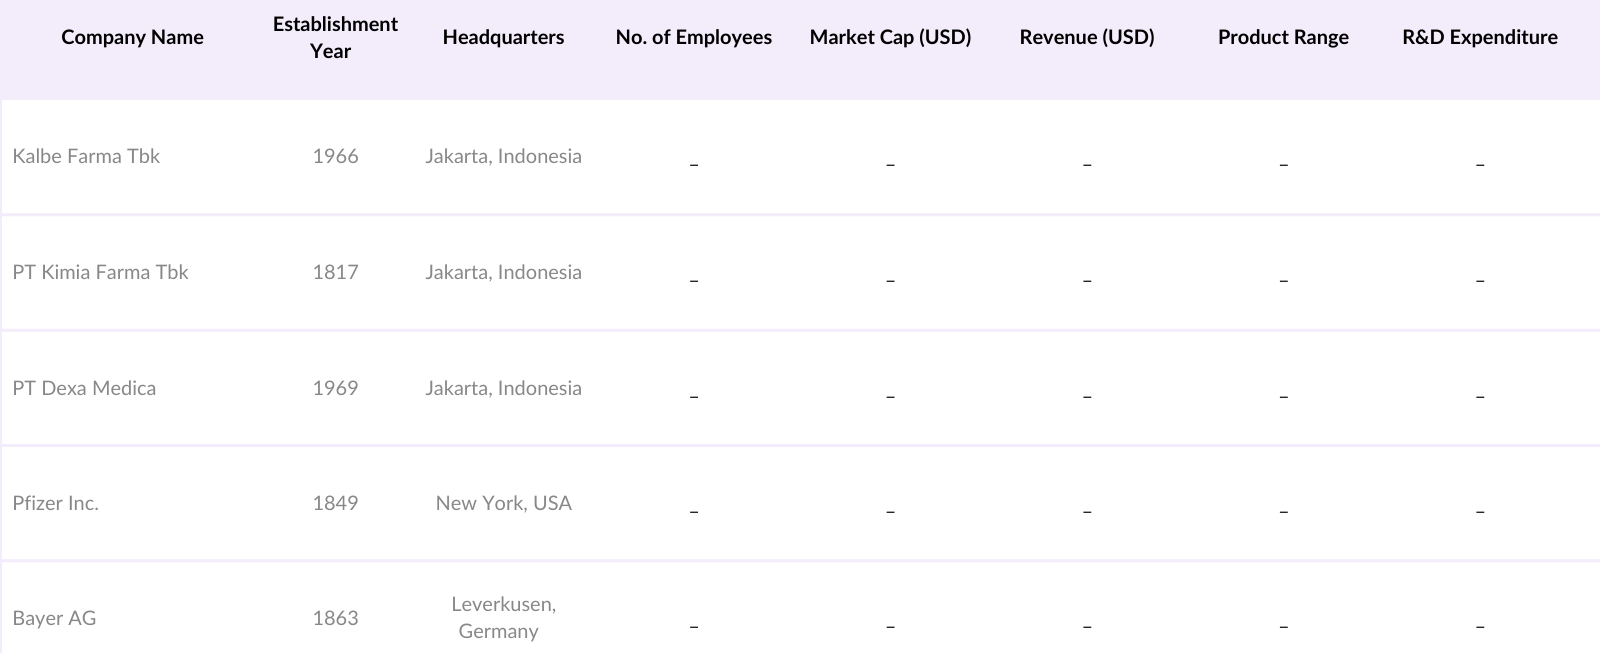Select establishment year 1966
1600x653 pixels.
click(335, 156)
